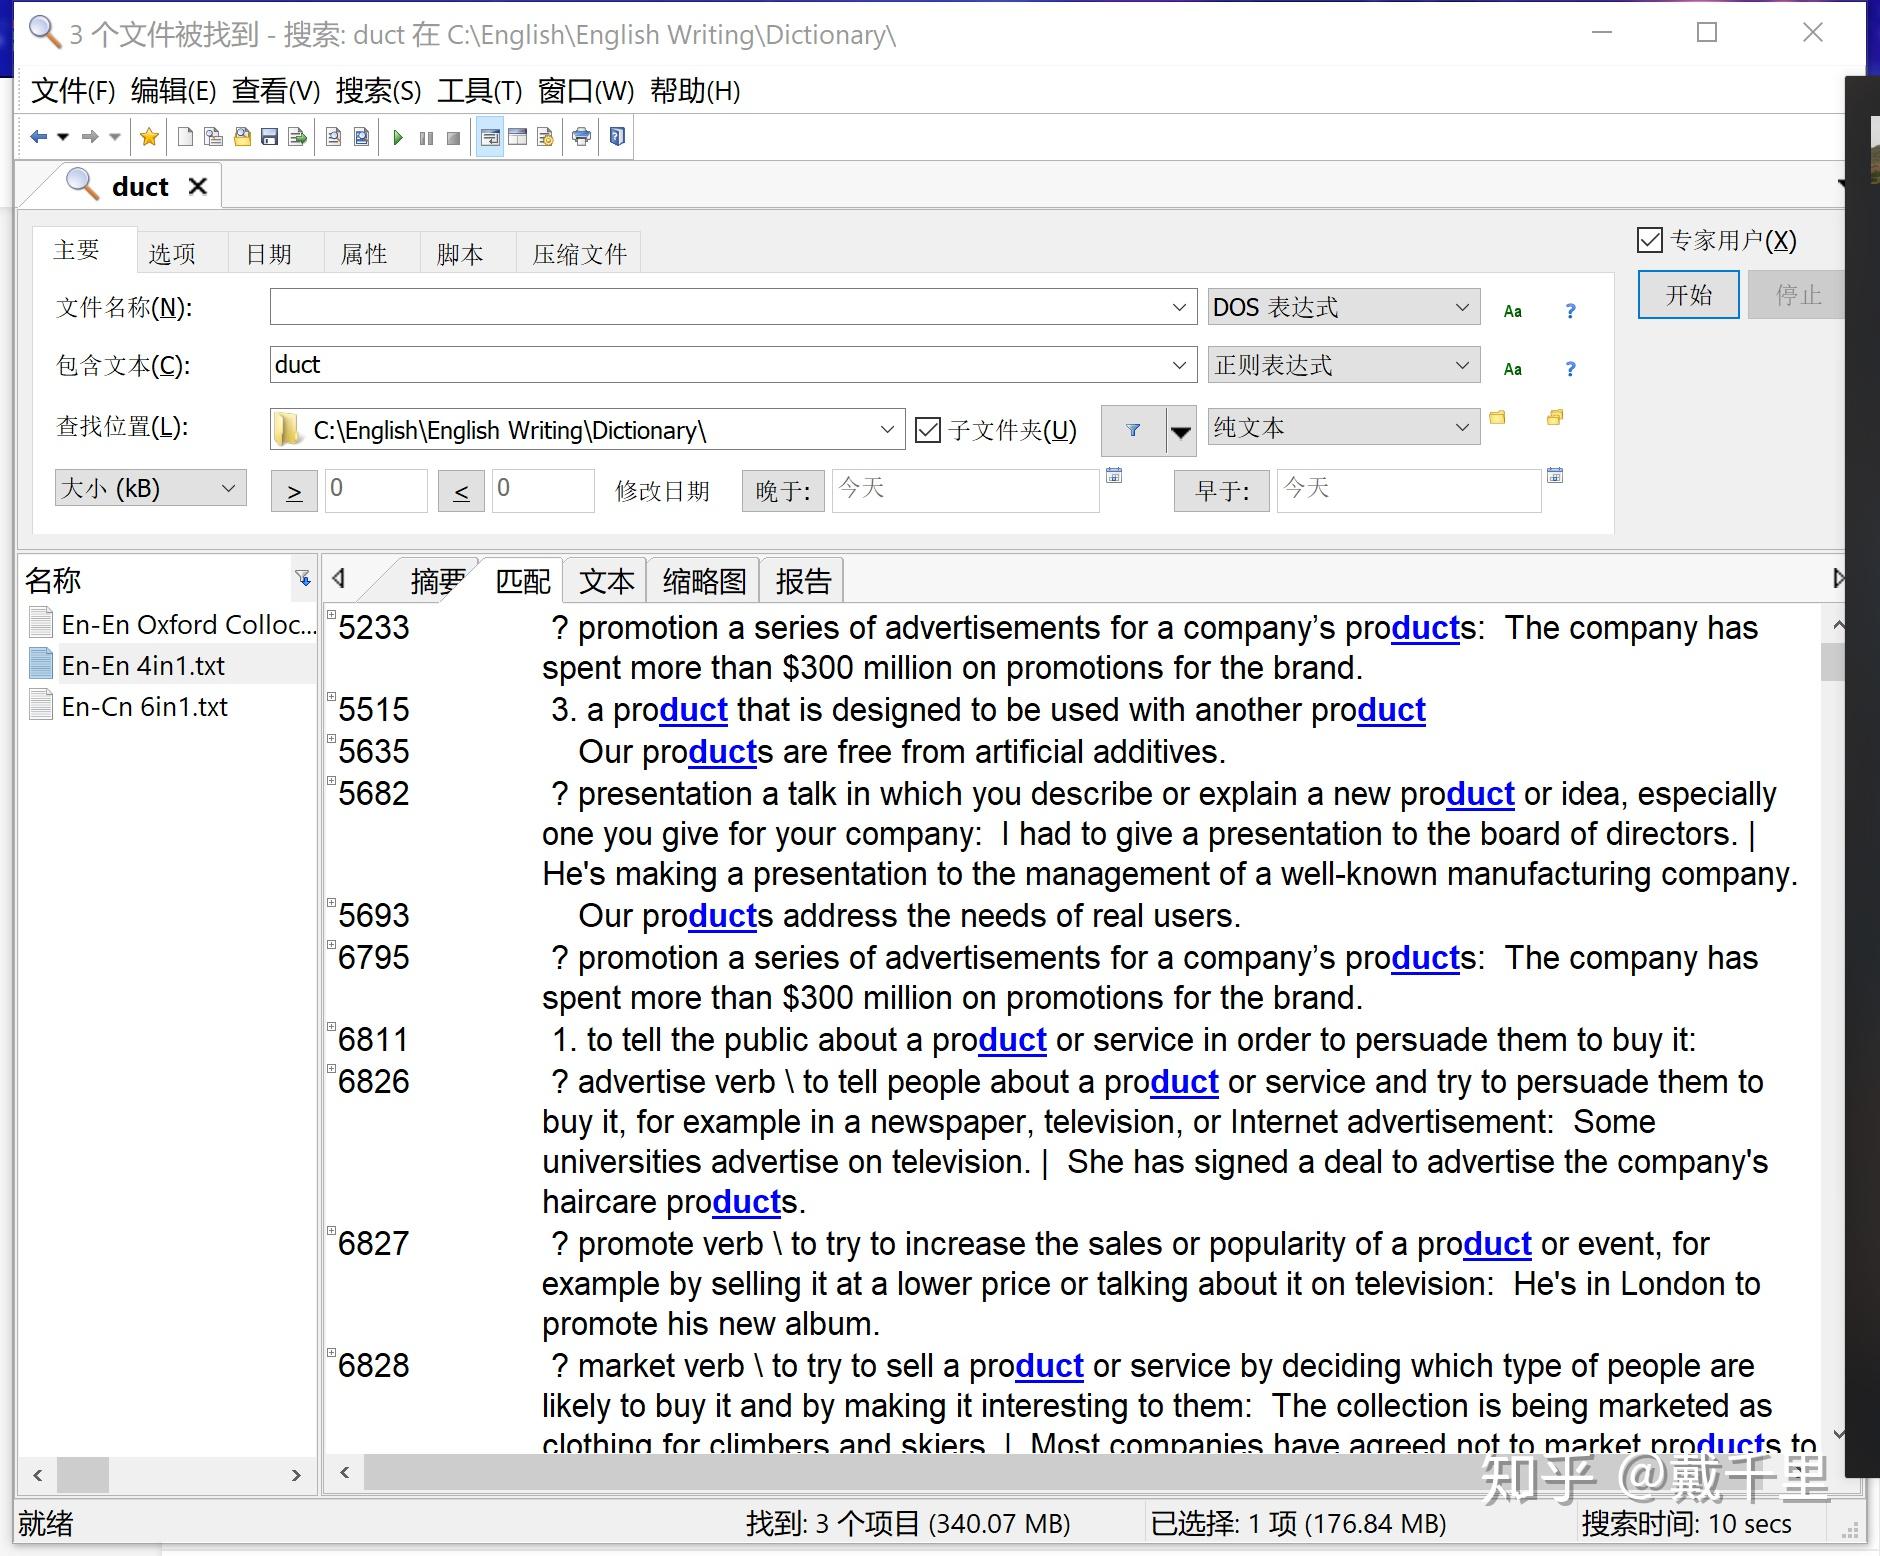Toggle the 子文件夹 subfolders checkbox

pos(928,430)
